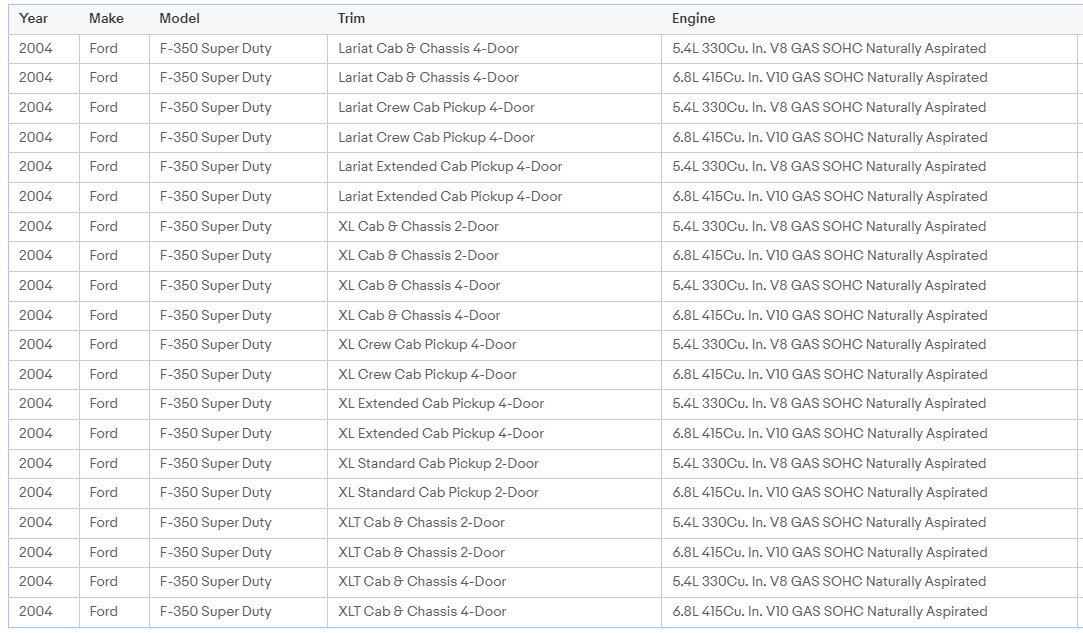Click 2004 in Lariat Cab & Chassis 5.4L row
1083x633 pixels.
coord(35,48)
